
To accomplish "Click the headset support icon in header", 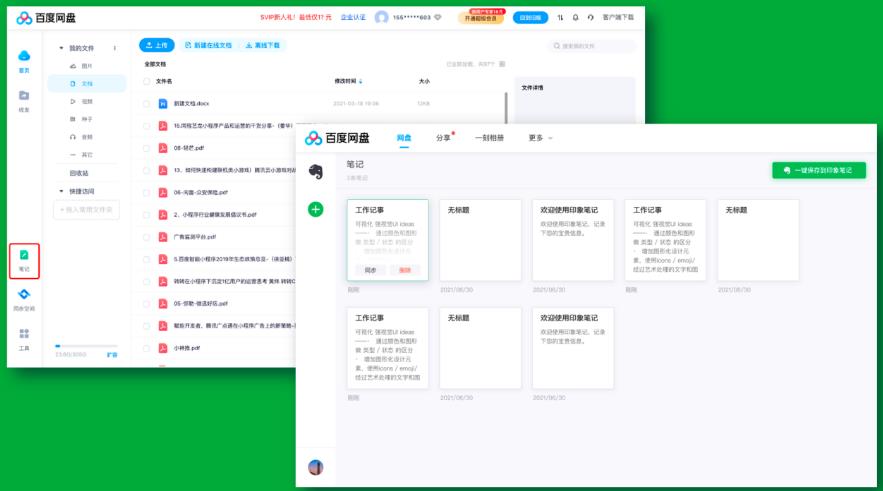I will 591,17.
